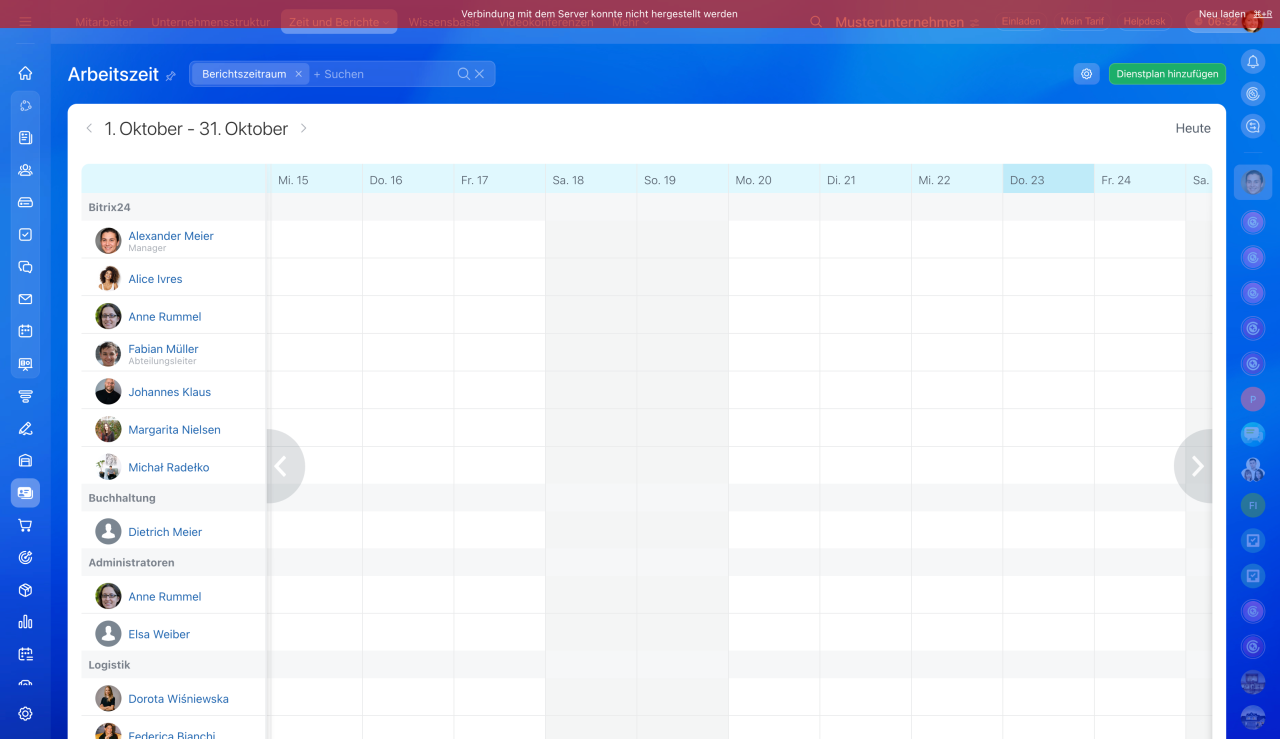The height and width of the screenshot is (739, 1280).
Task: Open the gear settings next to Dienstplan hinzufügen
Action: (1086, 74)
